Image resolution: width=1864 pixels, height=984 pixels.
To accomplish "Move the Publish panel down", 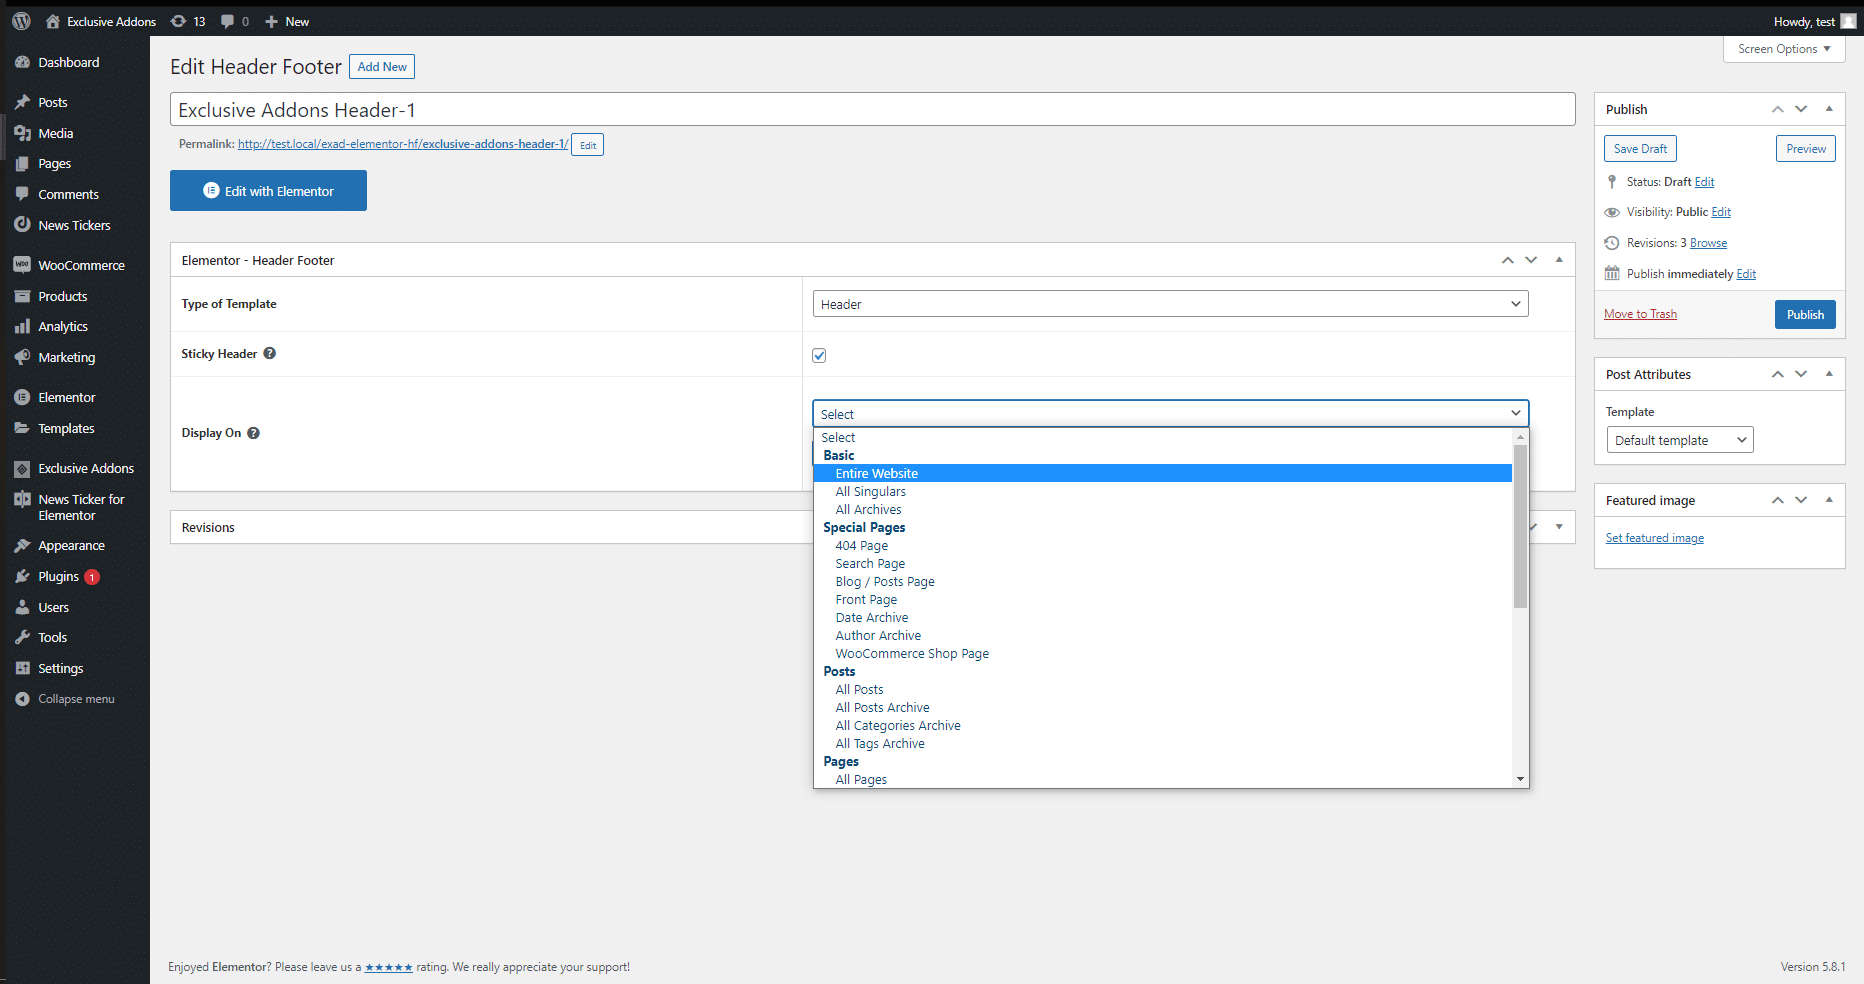I will pyautogui.click(x=1801, y=109).
